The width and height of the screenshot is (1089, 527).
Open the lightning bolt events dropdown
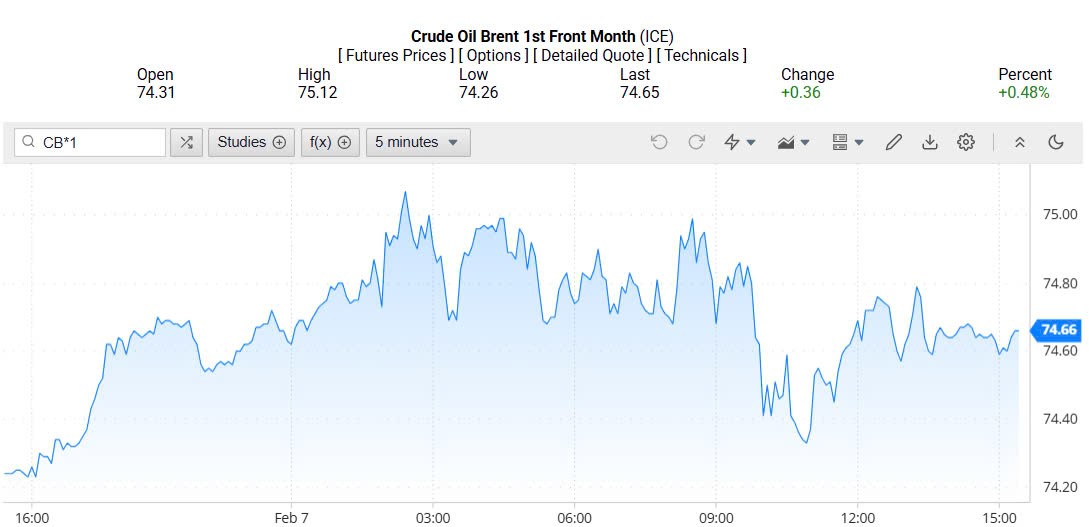pos(739,143)
